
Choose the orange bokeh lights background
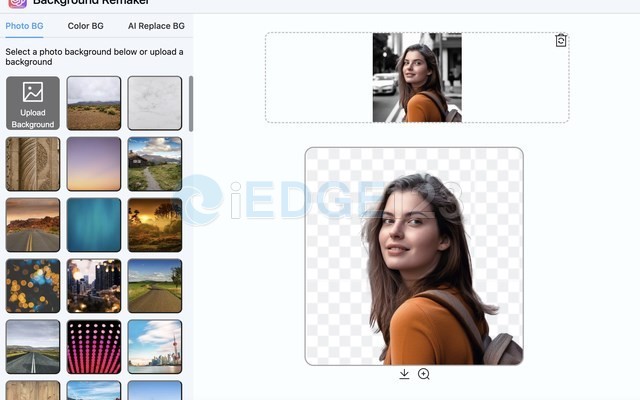pyautogui.click(x=33, y=286)
